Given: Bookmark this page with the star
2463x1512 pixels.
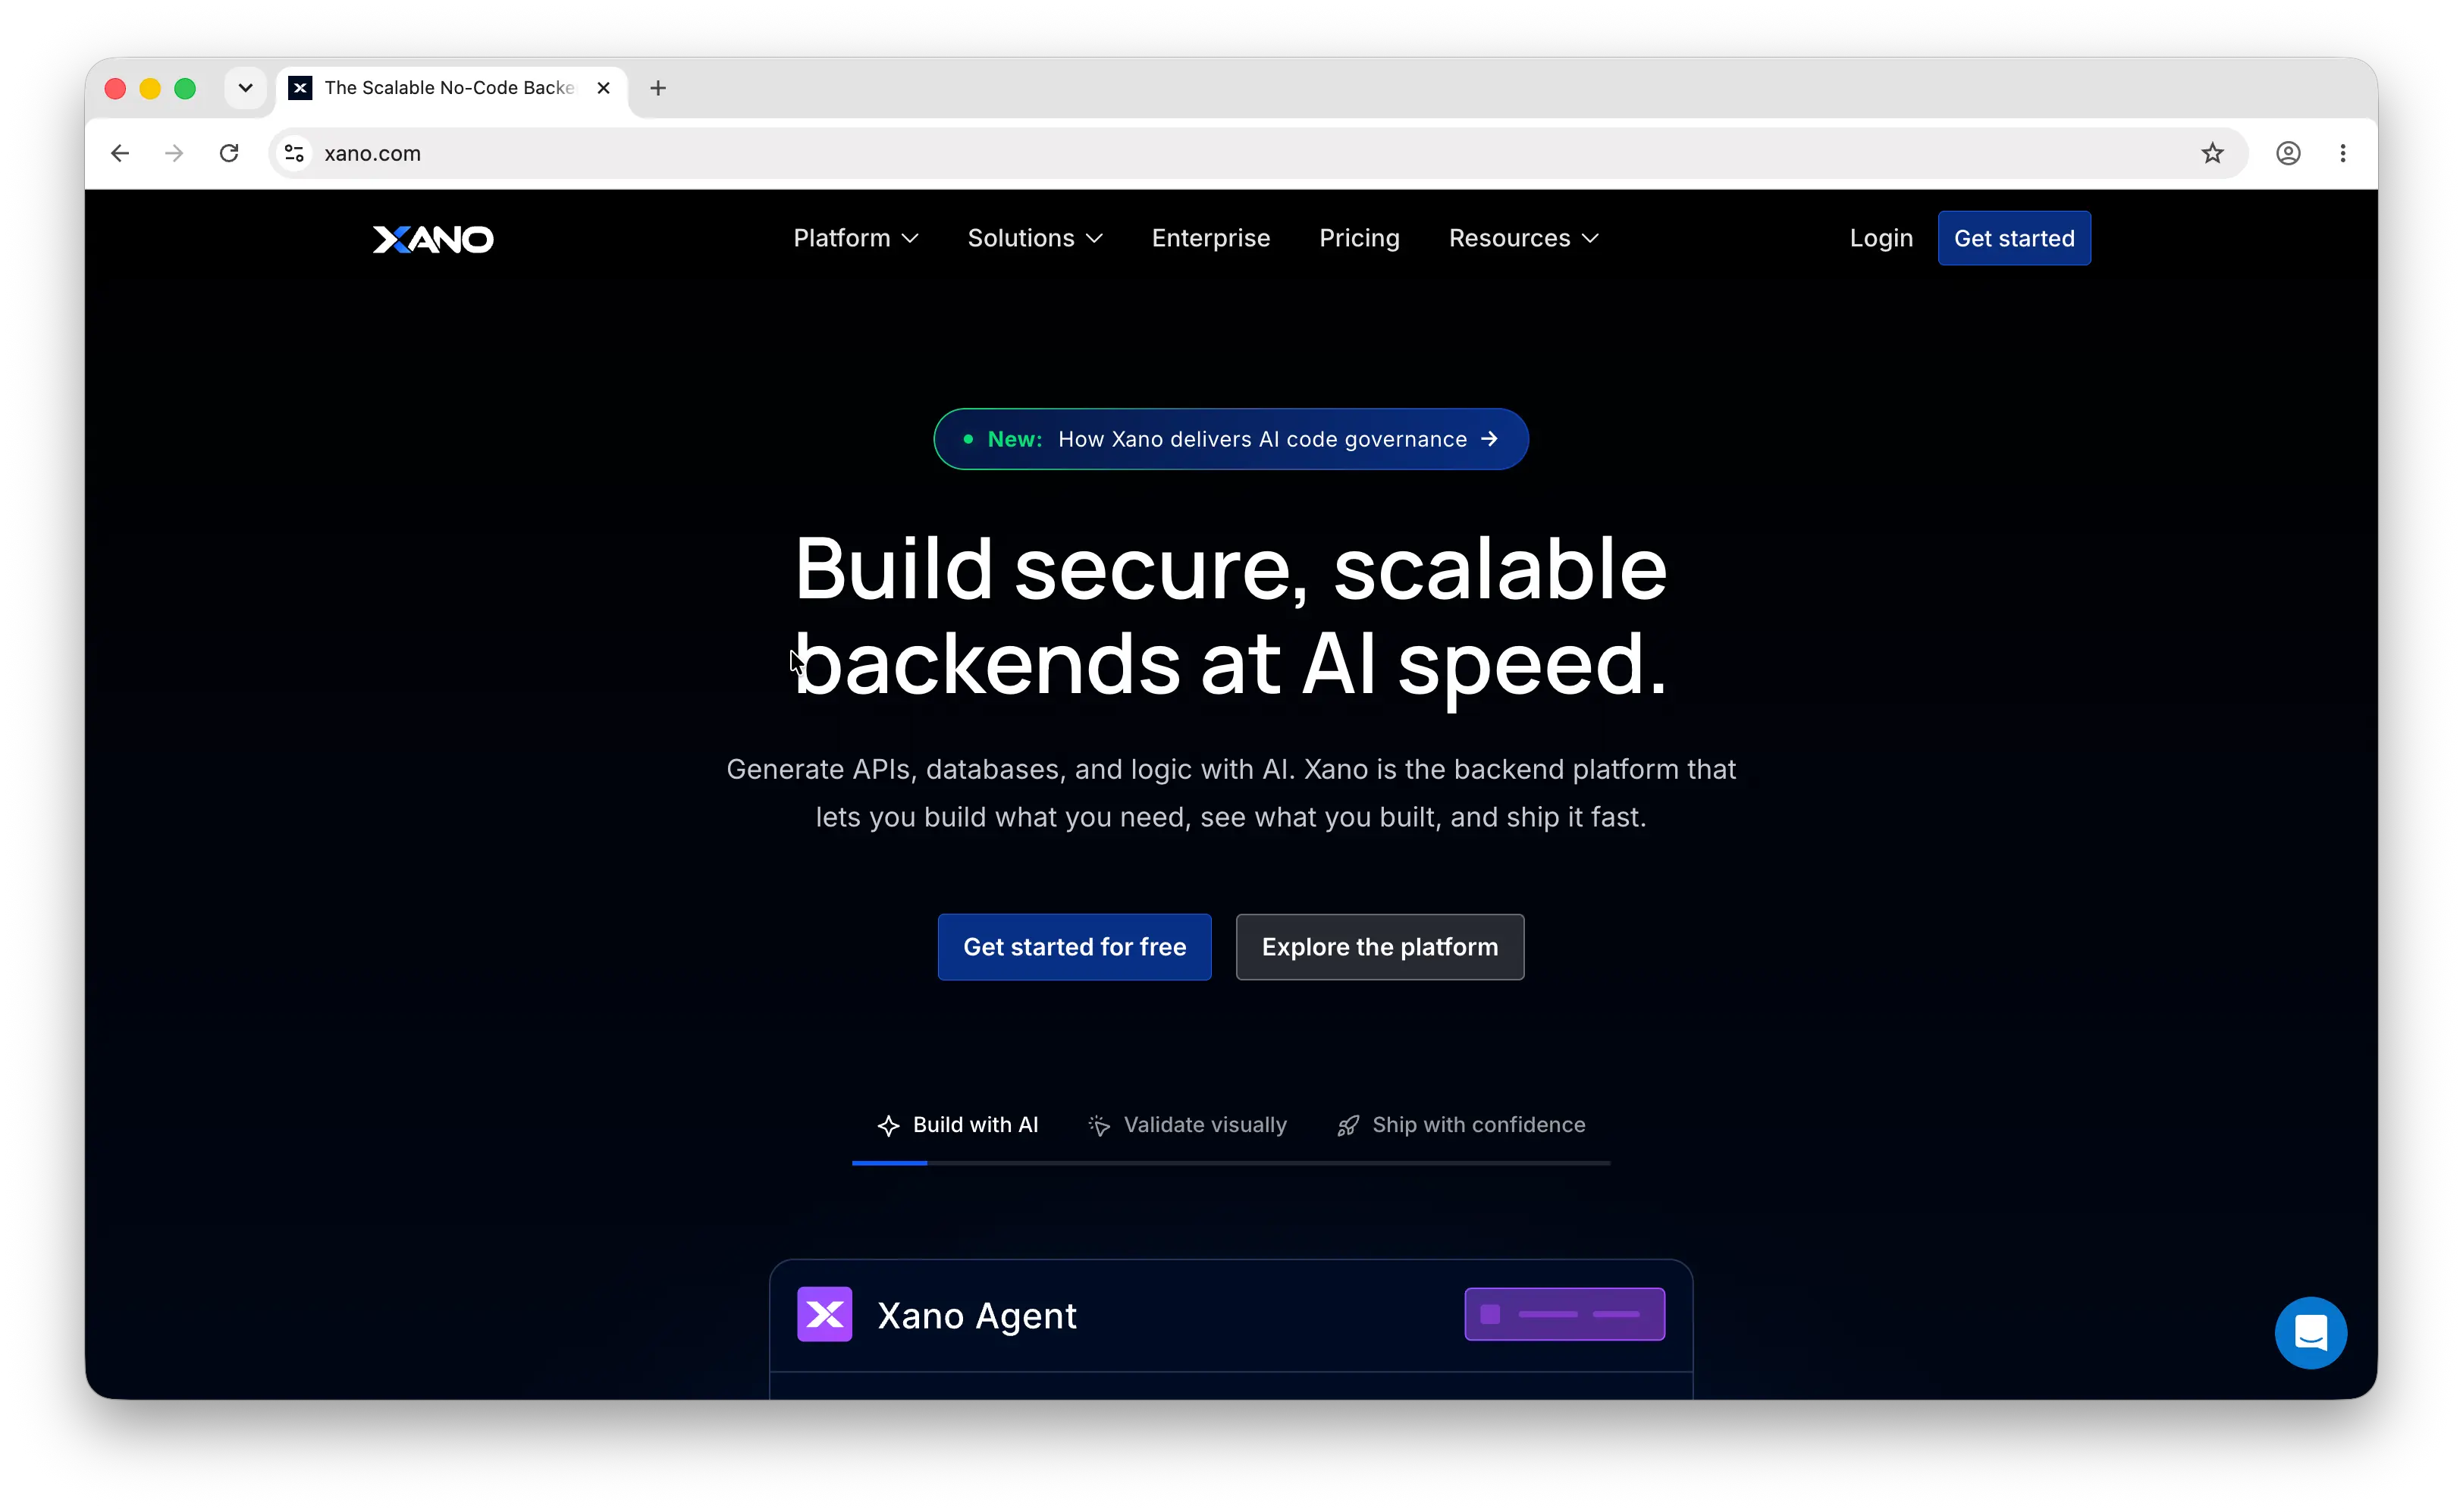Looking at the screenshot, I should tap(2212, 153).
